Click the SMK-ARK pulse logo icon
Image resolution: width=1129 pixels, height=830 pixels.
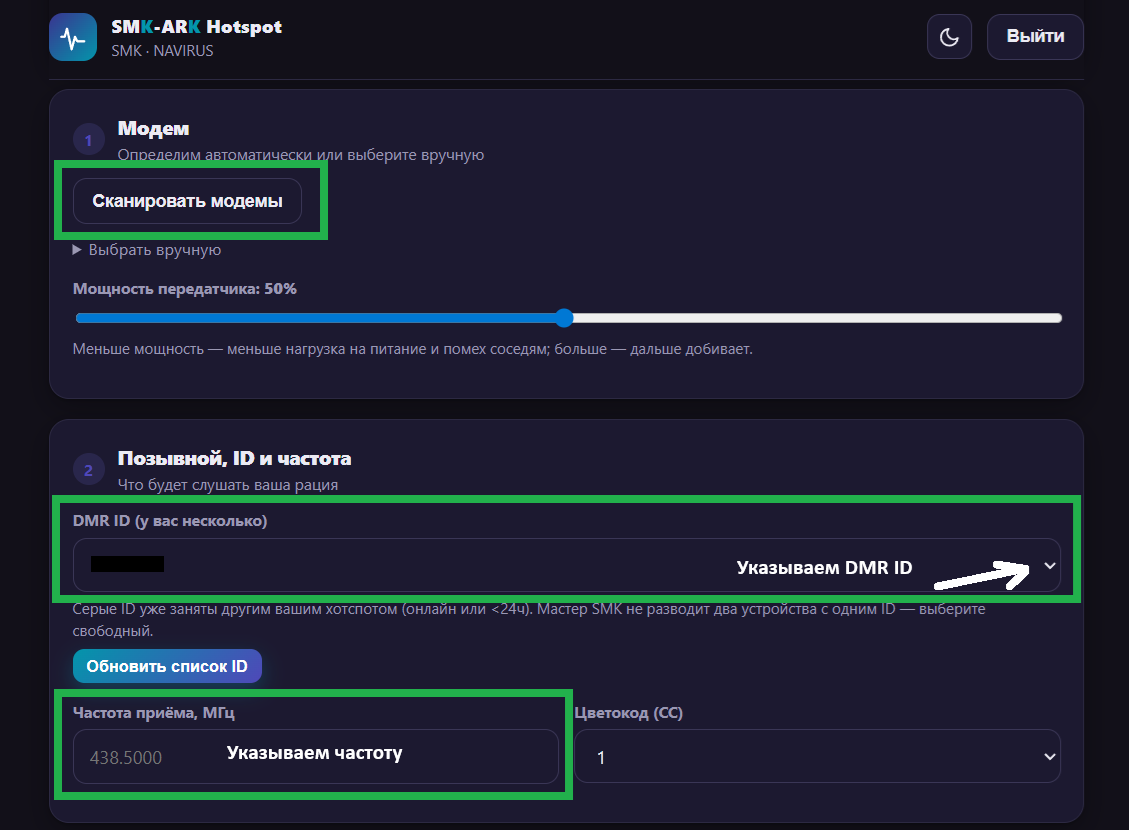(x=73, y=37)
